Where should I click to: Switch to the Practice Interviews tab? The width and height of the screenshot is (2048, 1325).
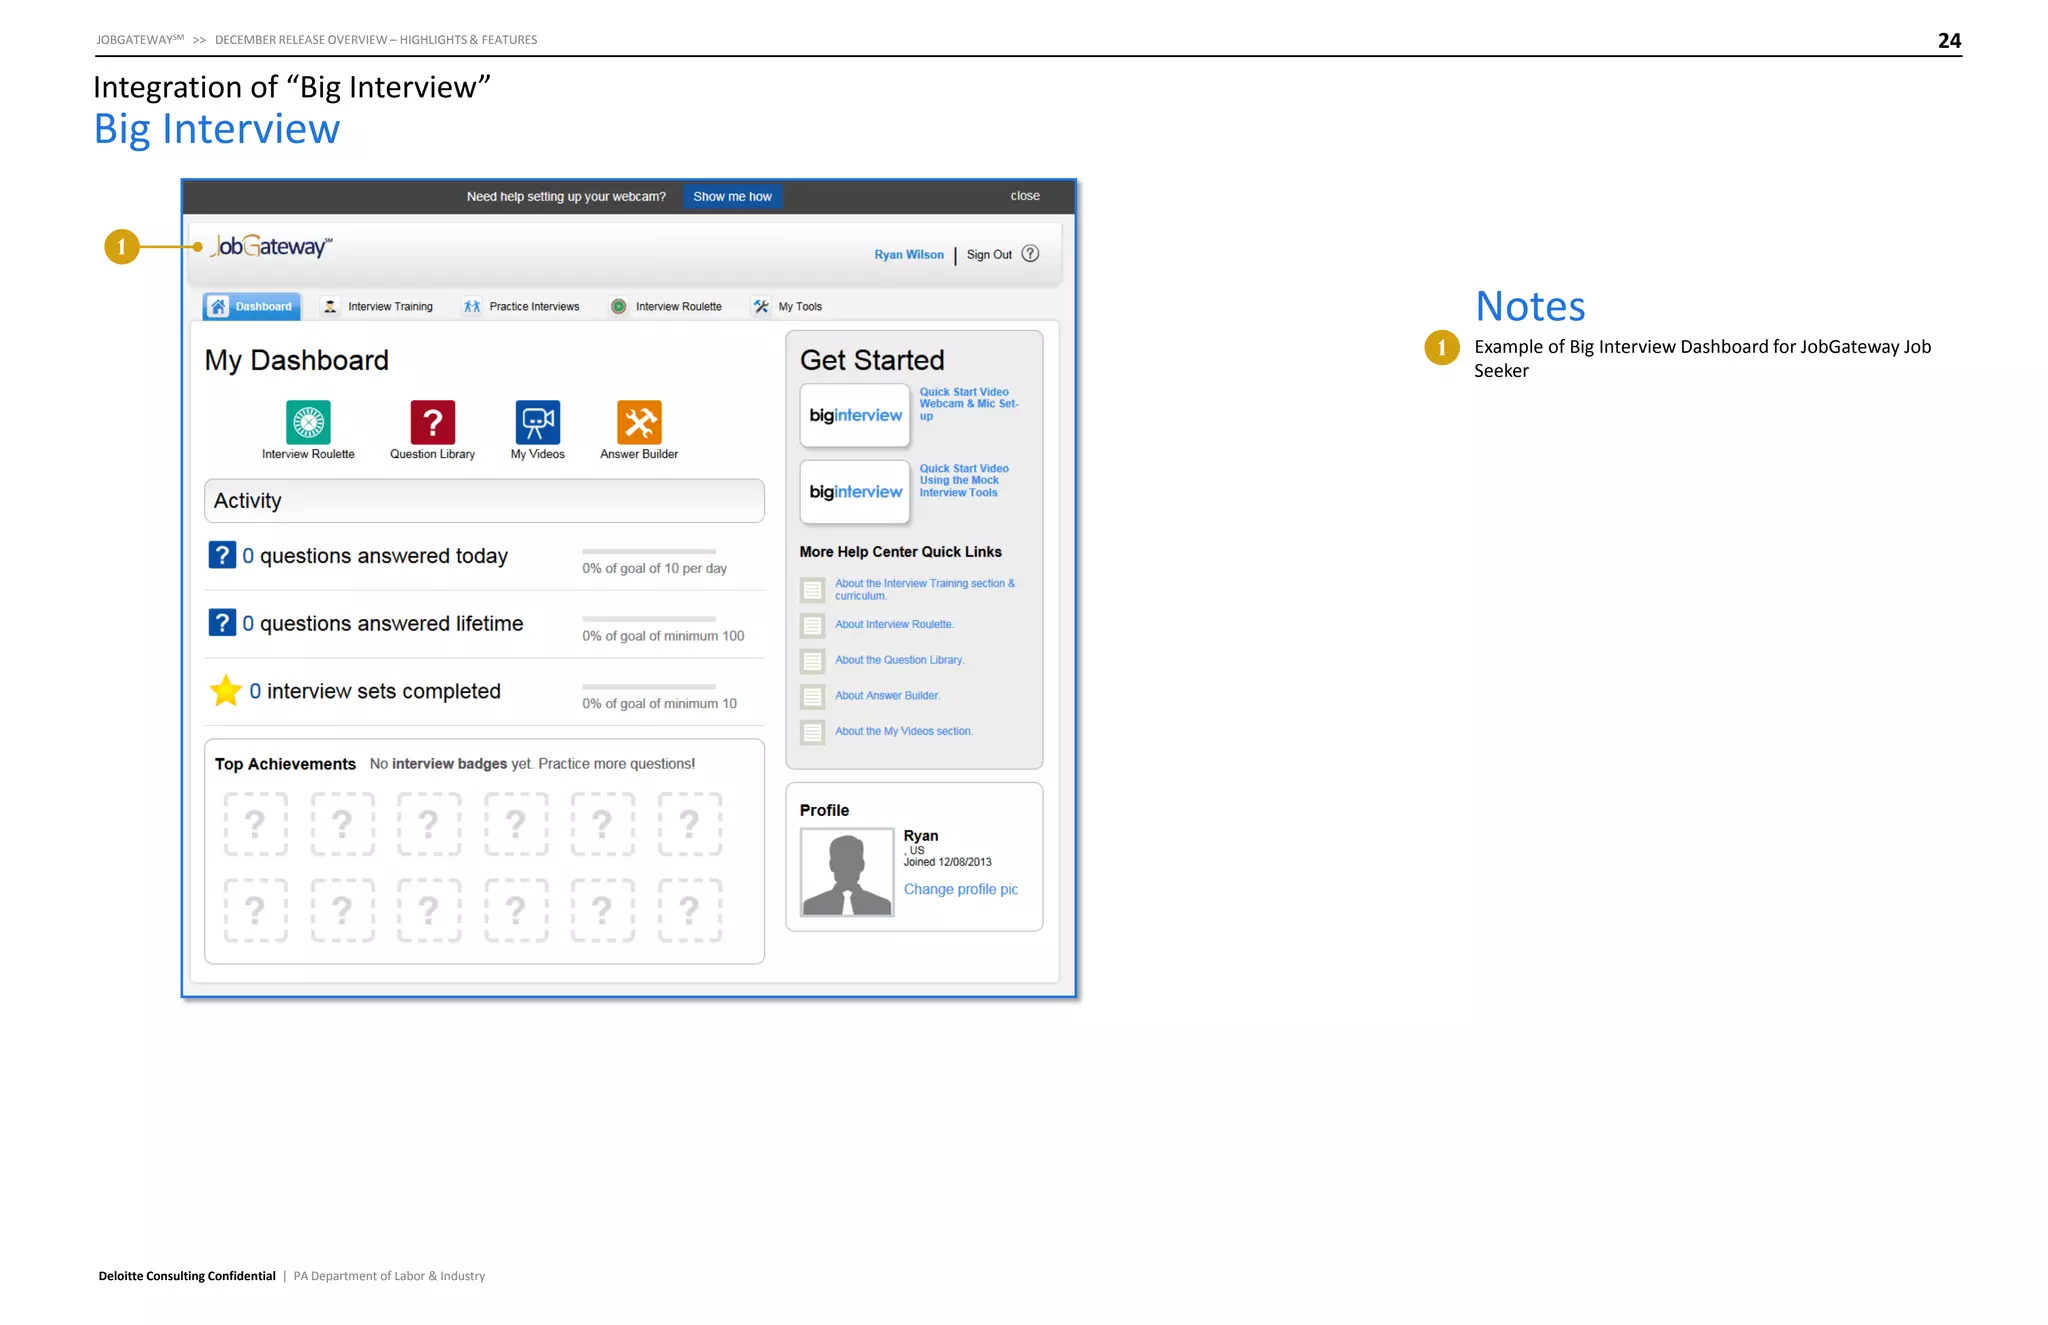[521, 307]
